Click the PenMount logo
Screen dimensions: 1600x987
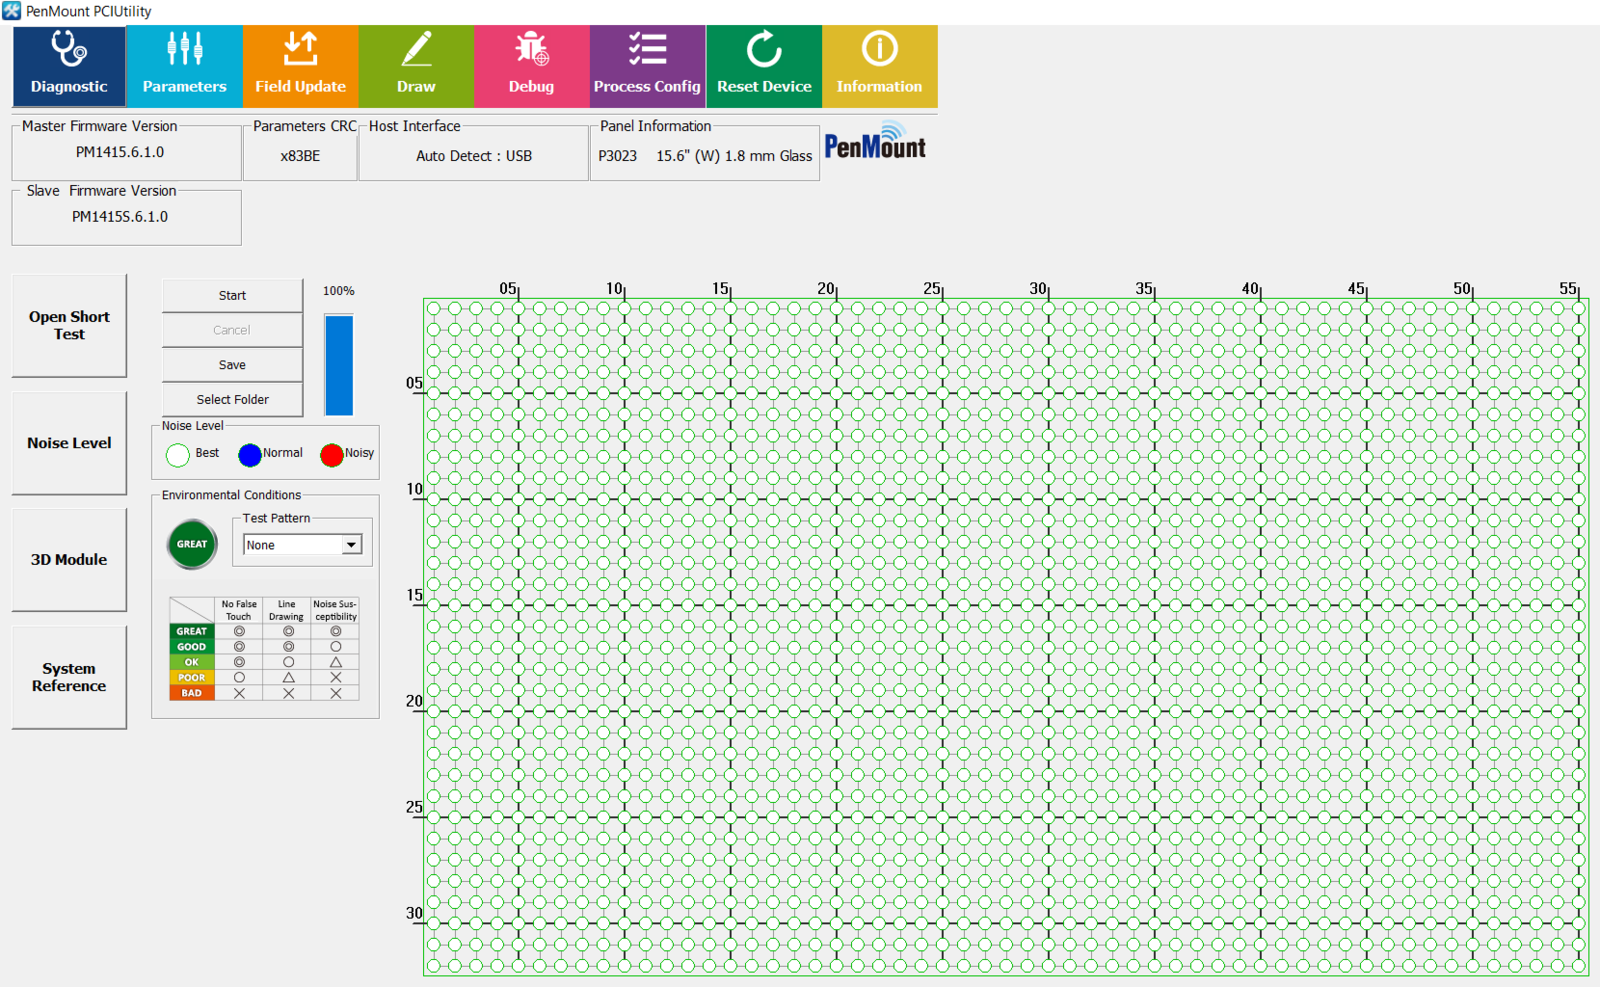pyautogui.click(x=875, y=143)
